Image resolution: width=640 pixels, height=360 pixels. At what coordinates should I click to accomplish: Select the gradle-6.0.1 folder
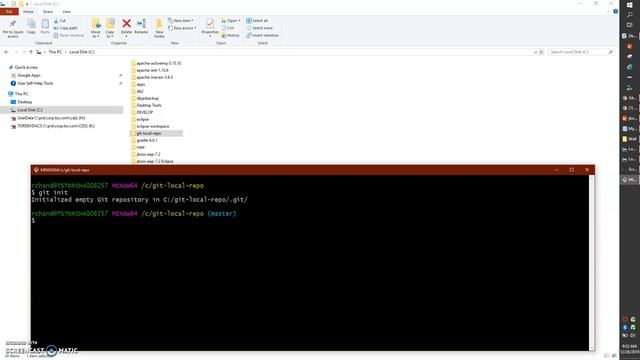click(147, 140)
